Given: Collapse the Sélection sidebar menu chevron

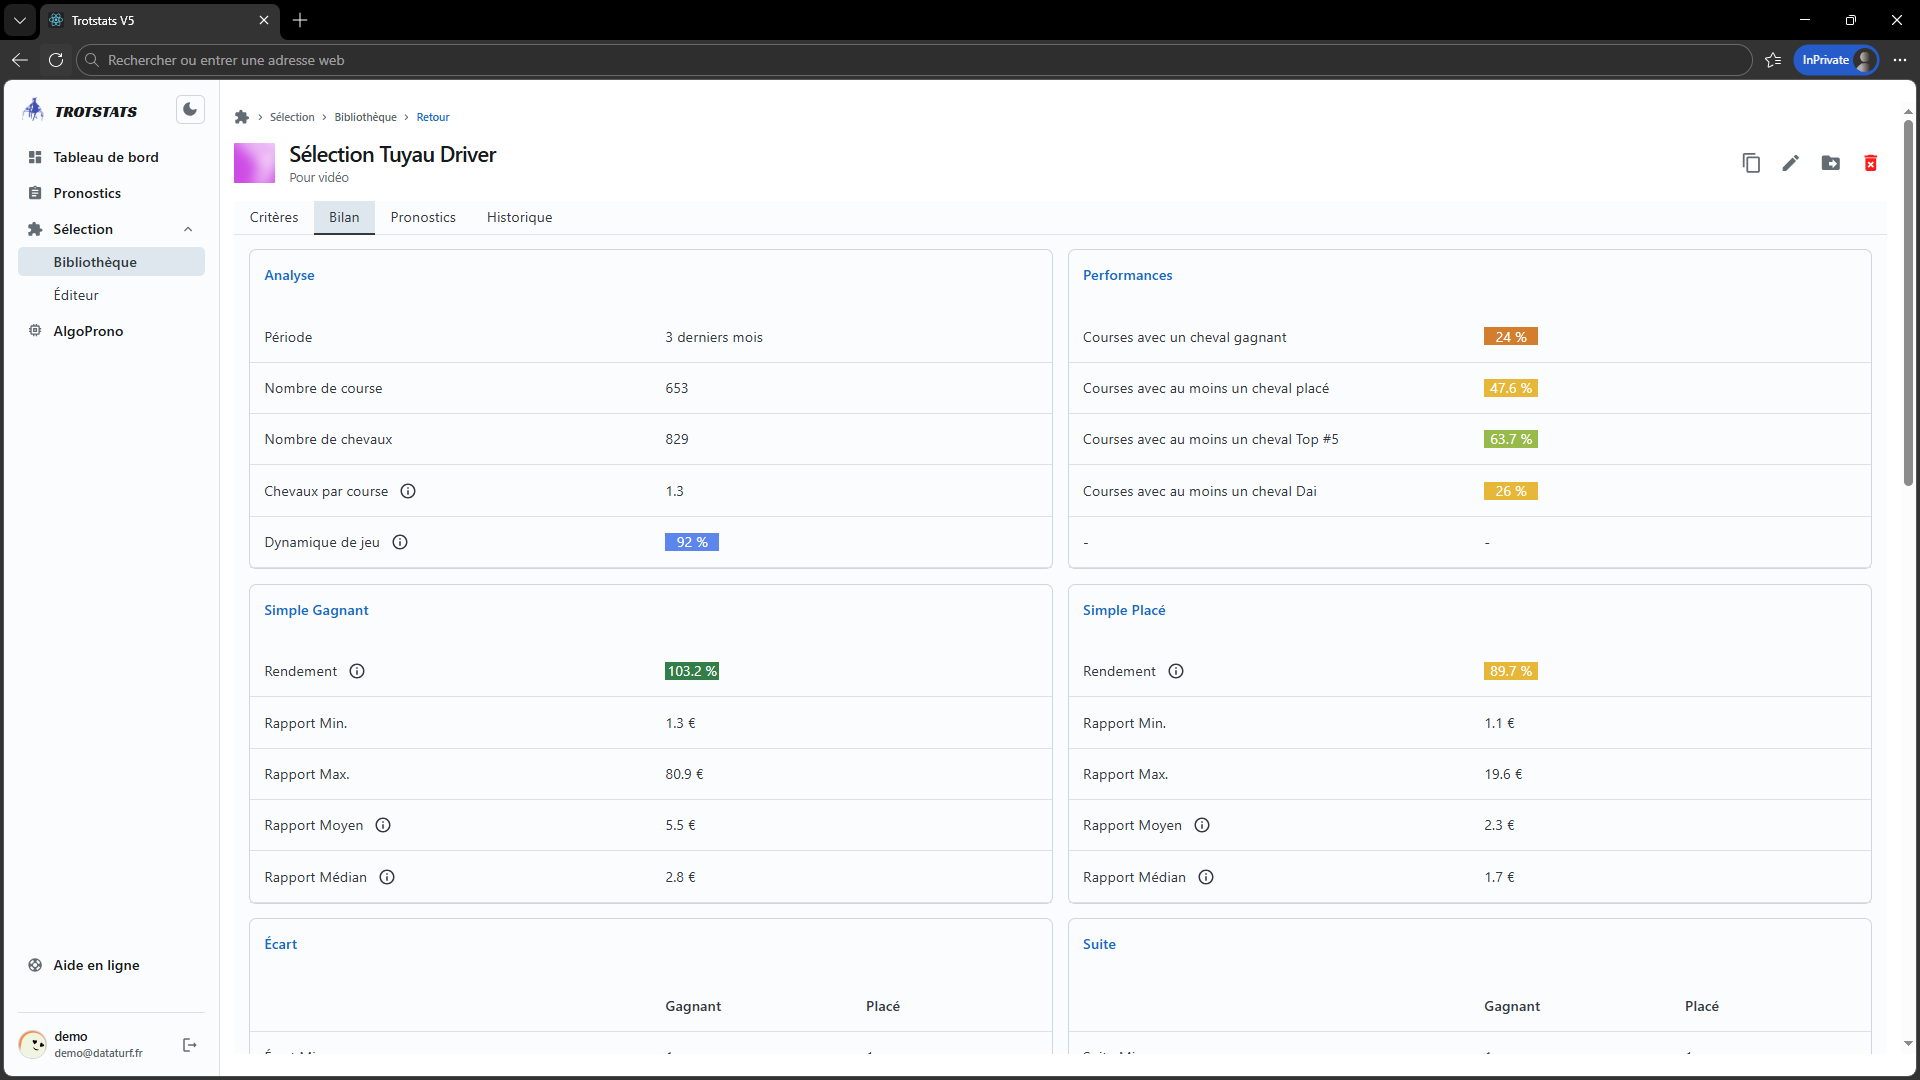Looking at the screenshot, I should [x=188, y=229].
